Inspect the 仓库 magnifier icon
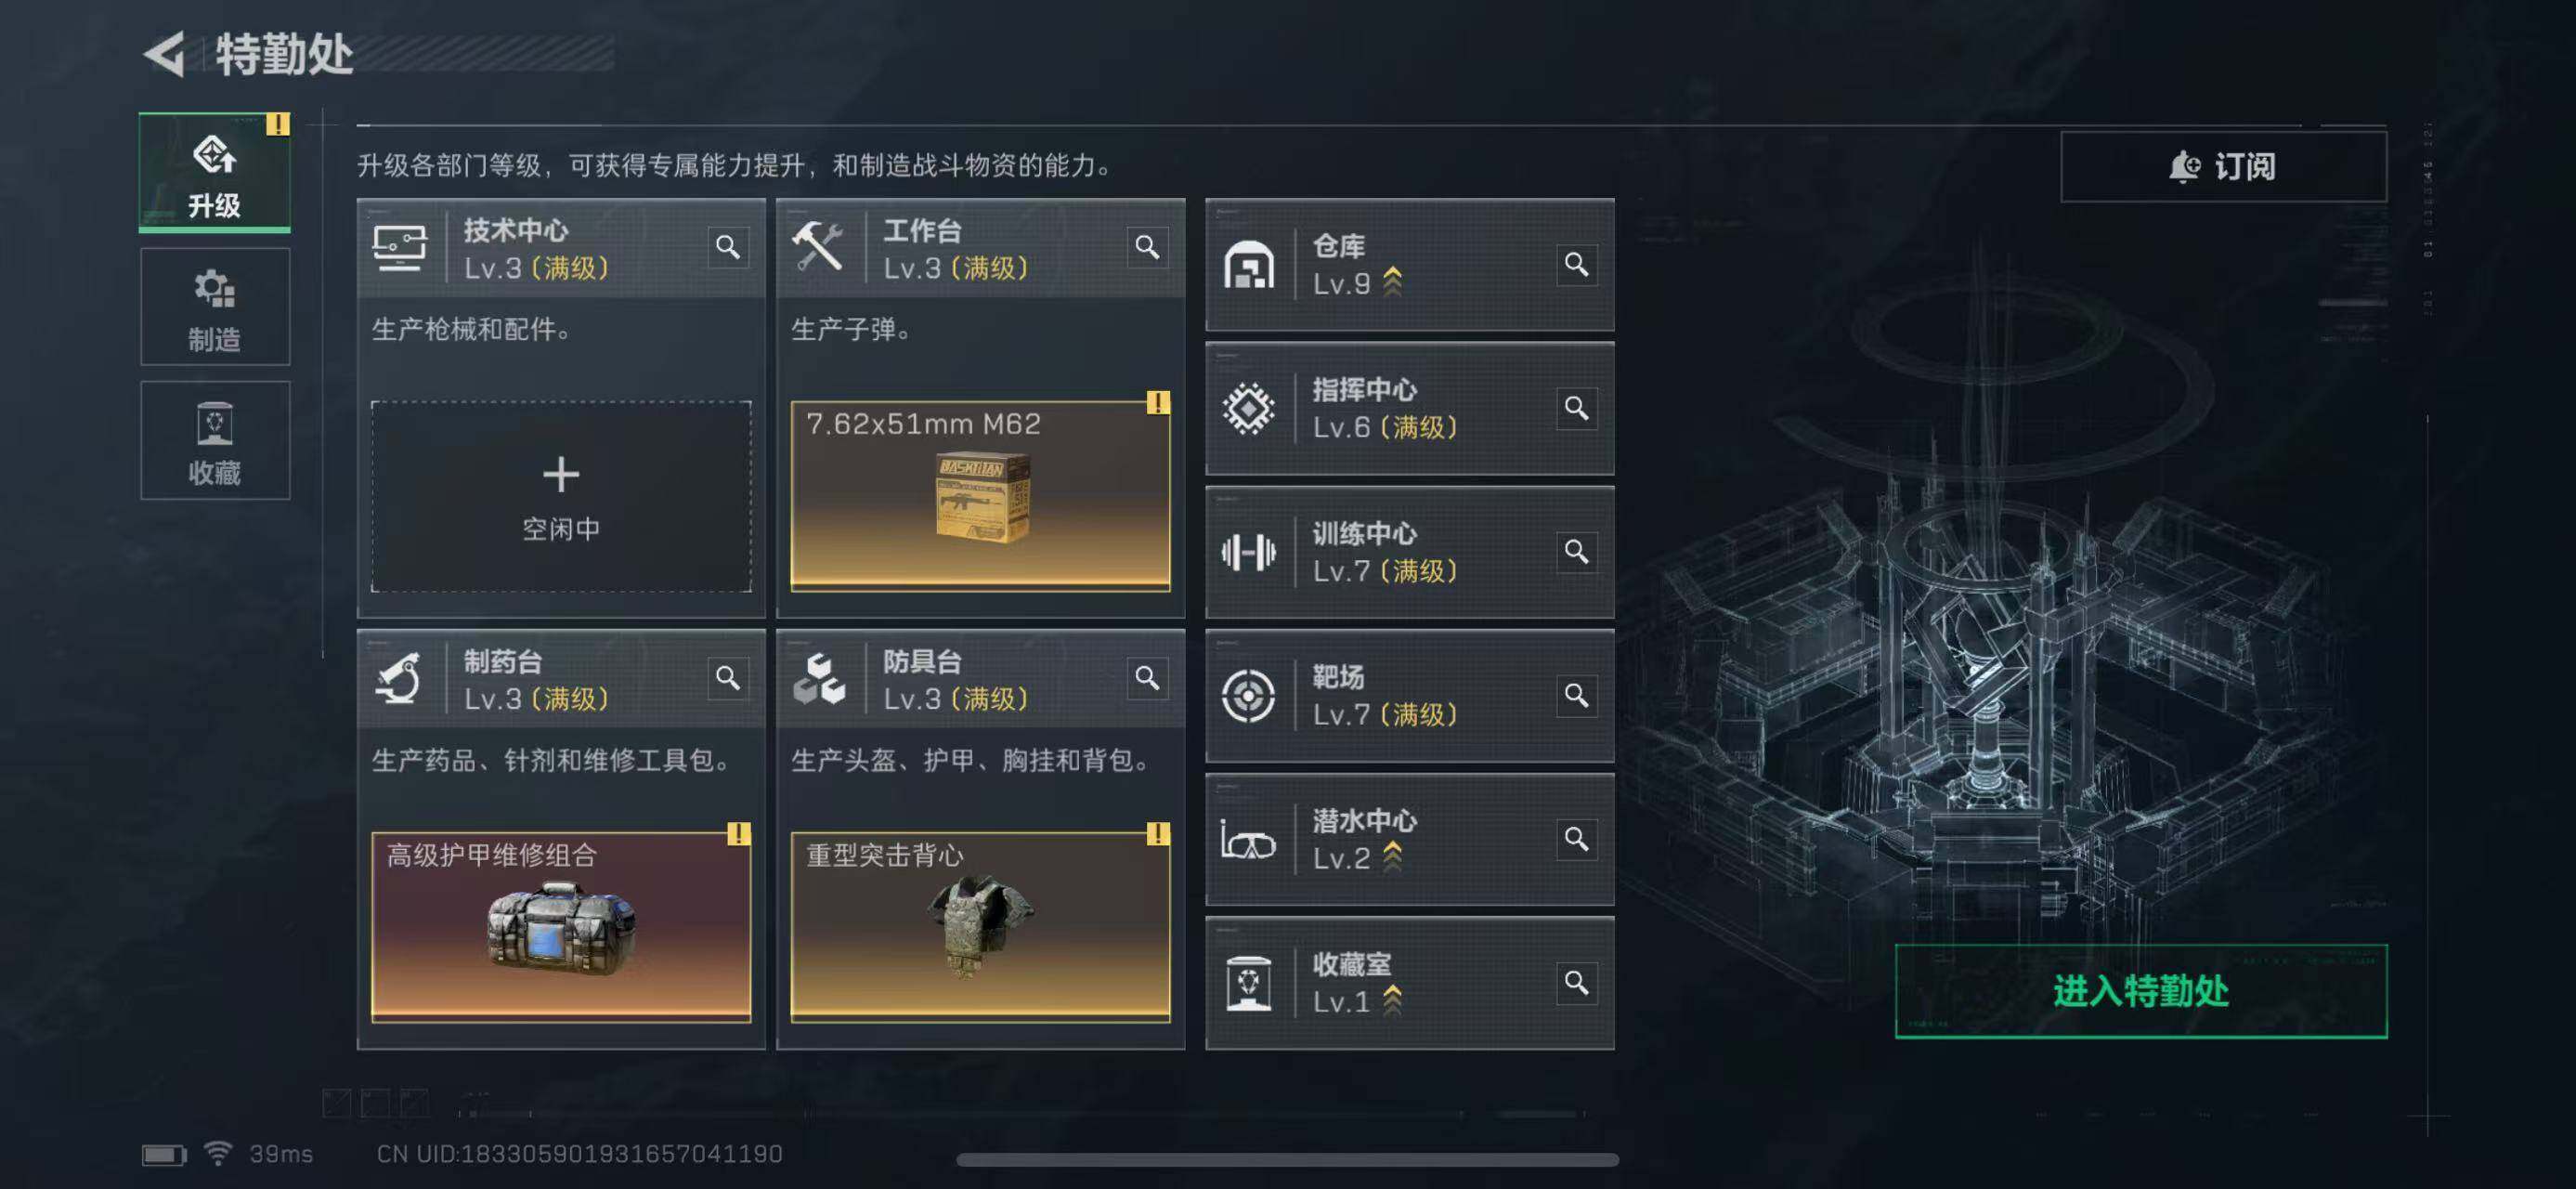 pos(1576,265)
